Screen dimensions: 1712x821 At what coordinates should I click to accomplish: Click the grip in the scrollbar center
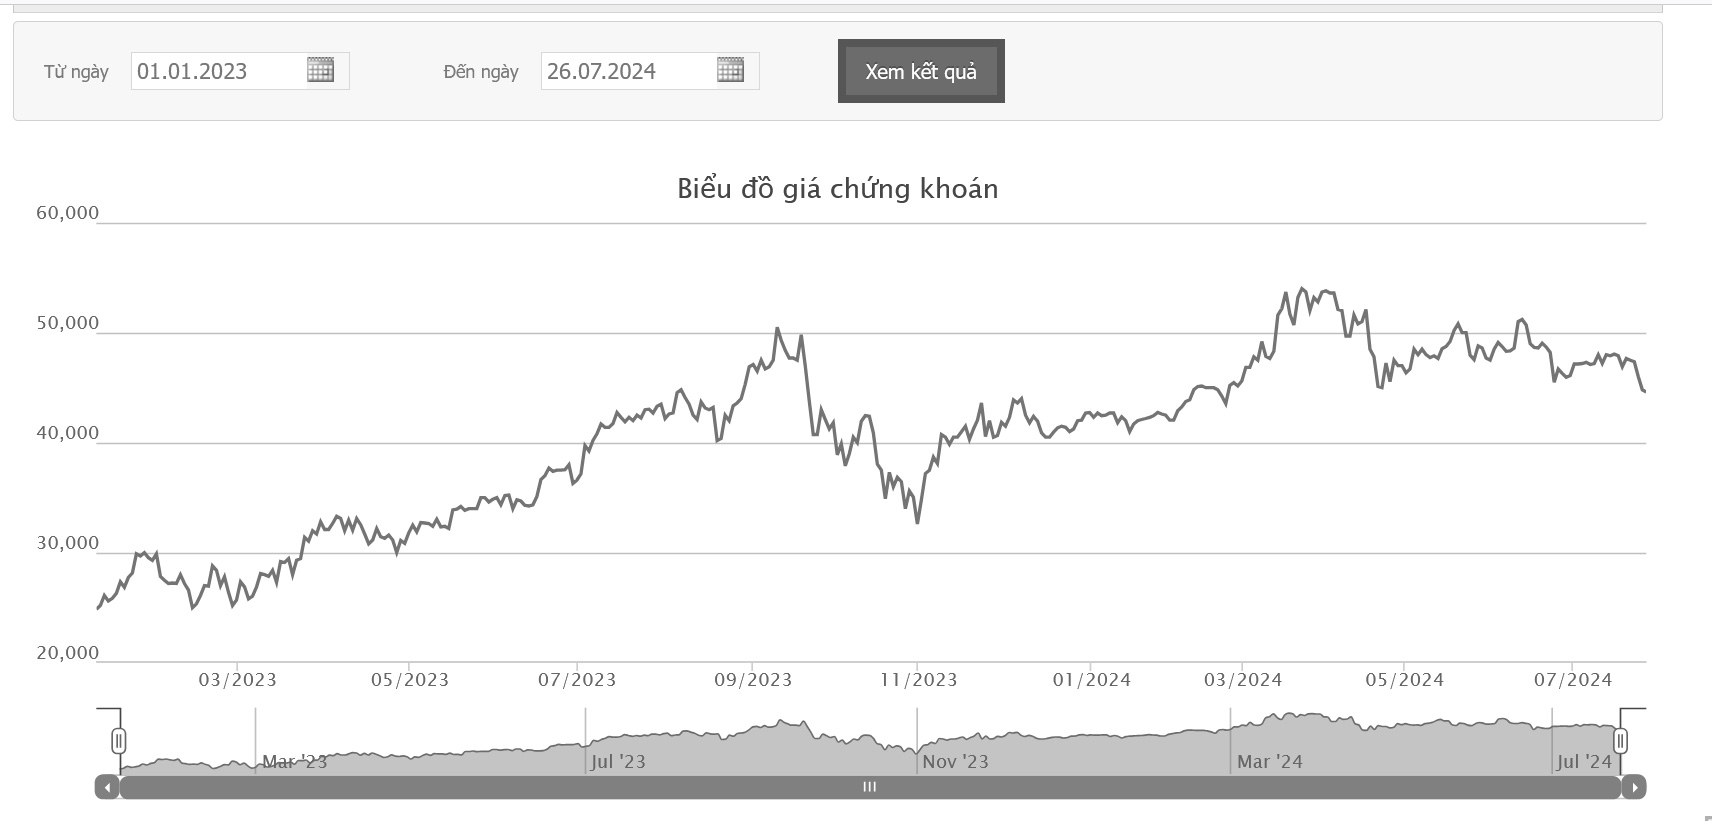point(869,787)
